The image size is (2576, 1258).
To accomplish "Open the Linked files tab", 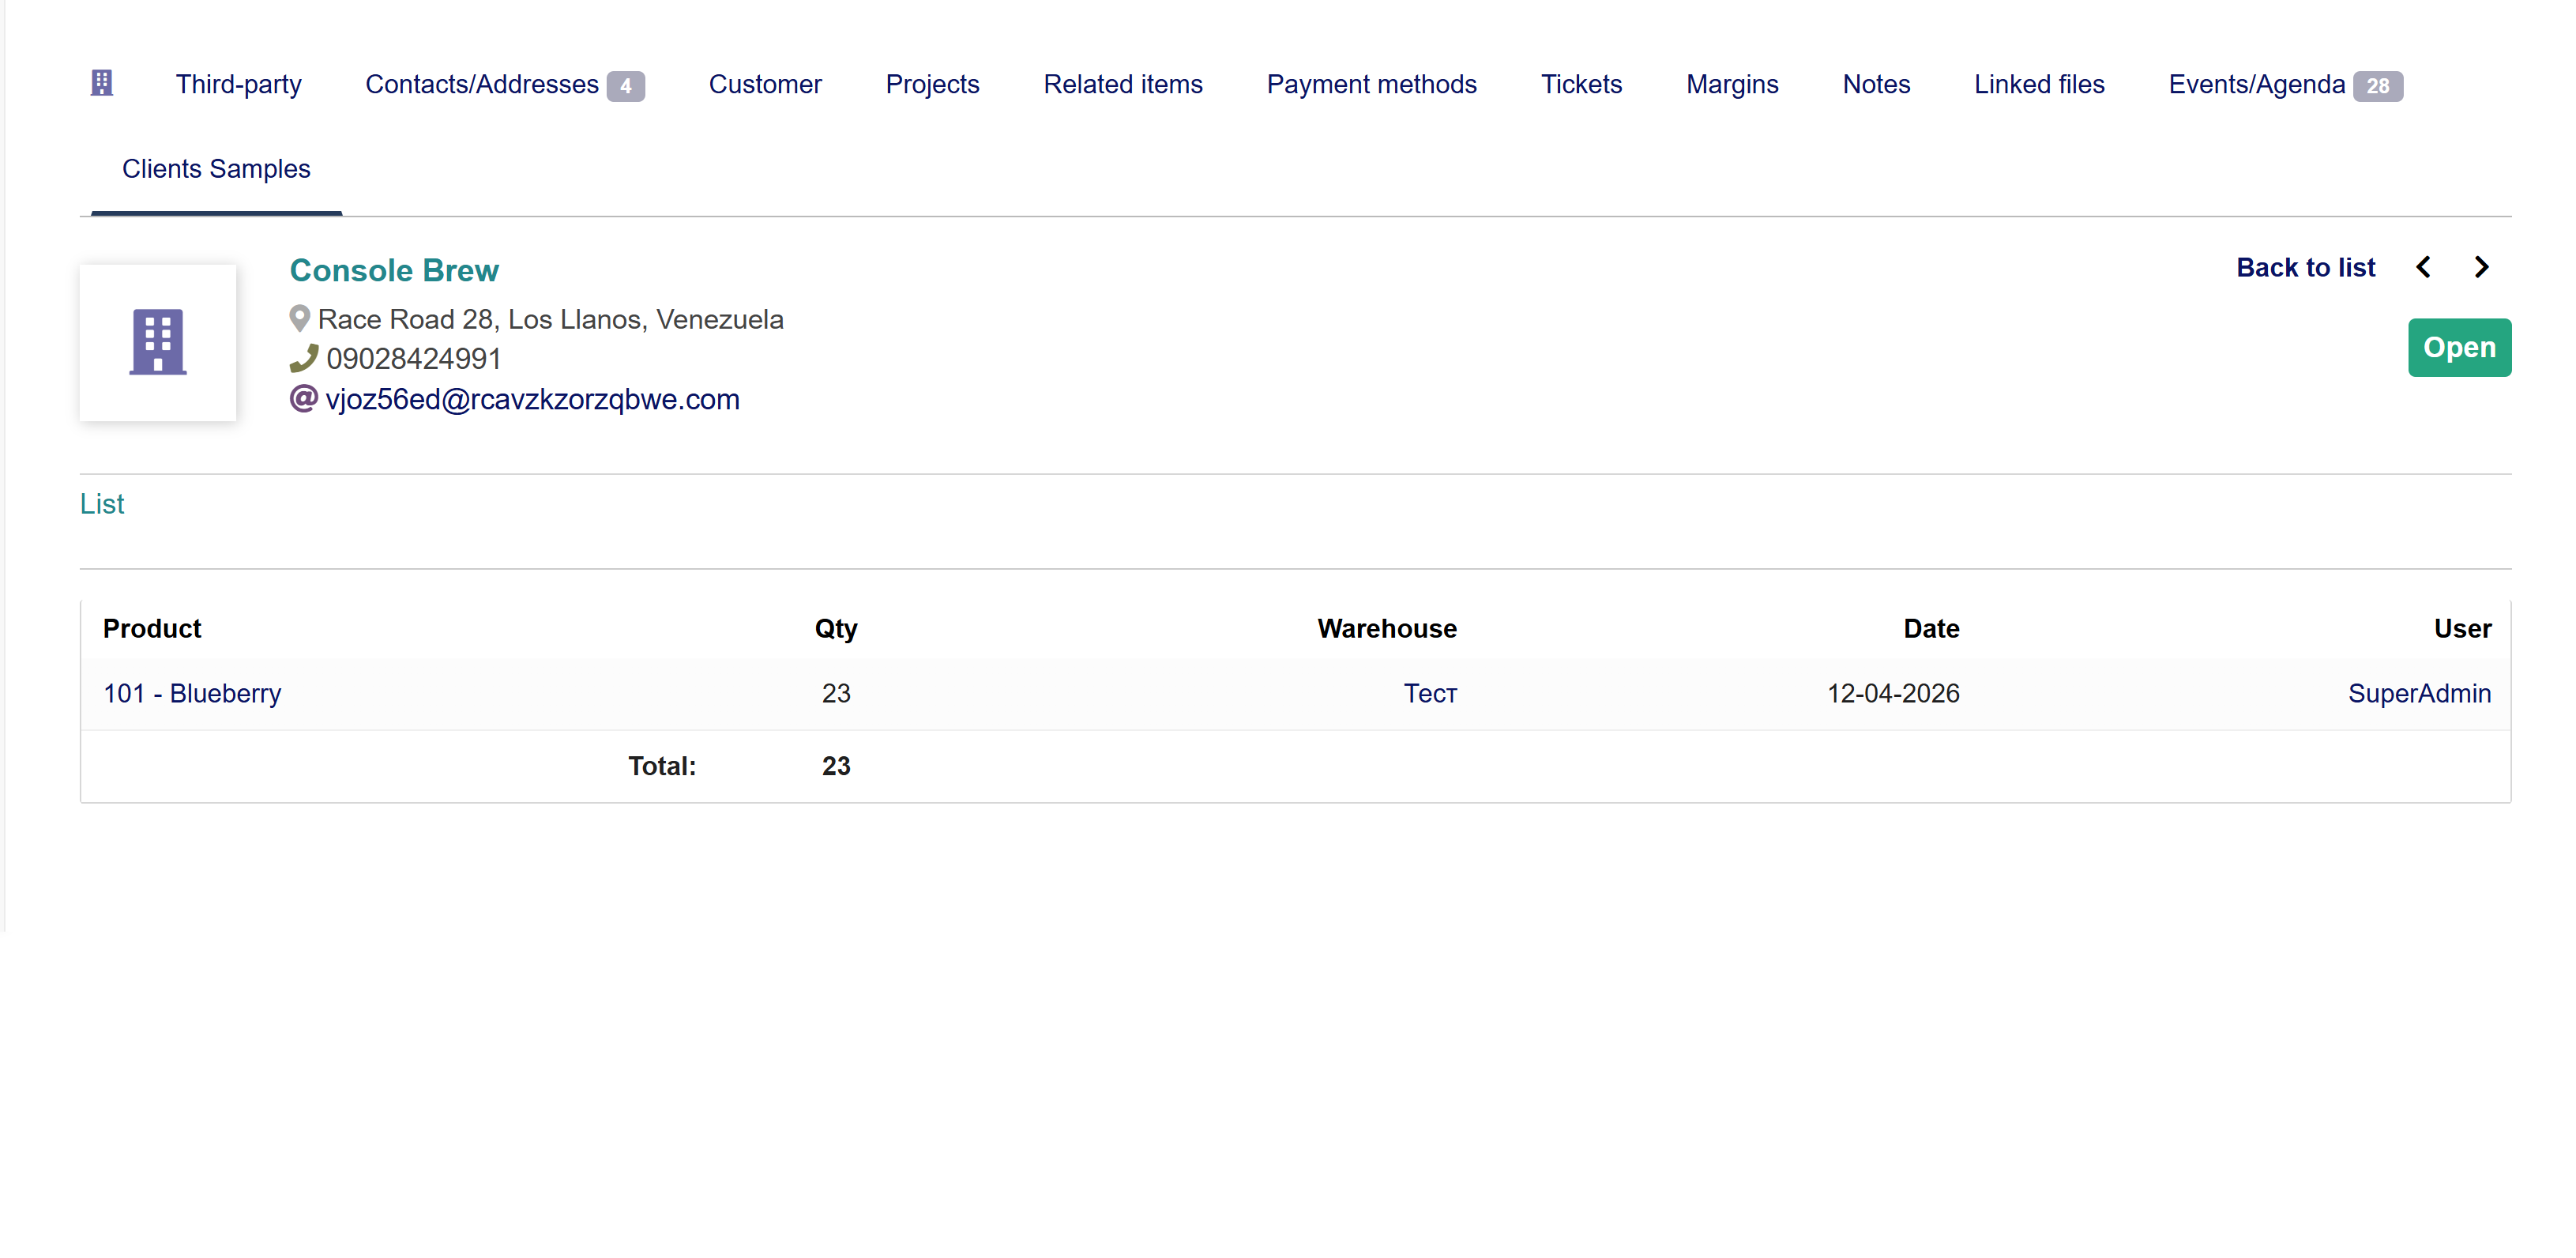I will [x=2038, y=84].
